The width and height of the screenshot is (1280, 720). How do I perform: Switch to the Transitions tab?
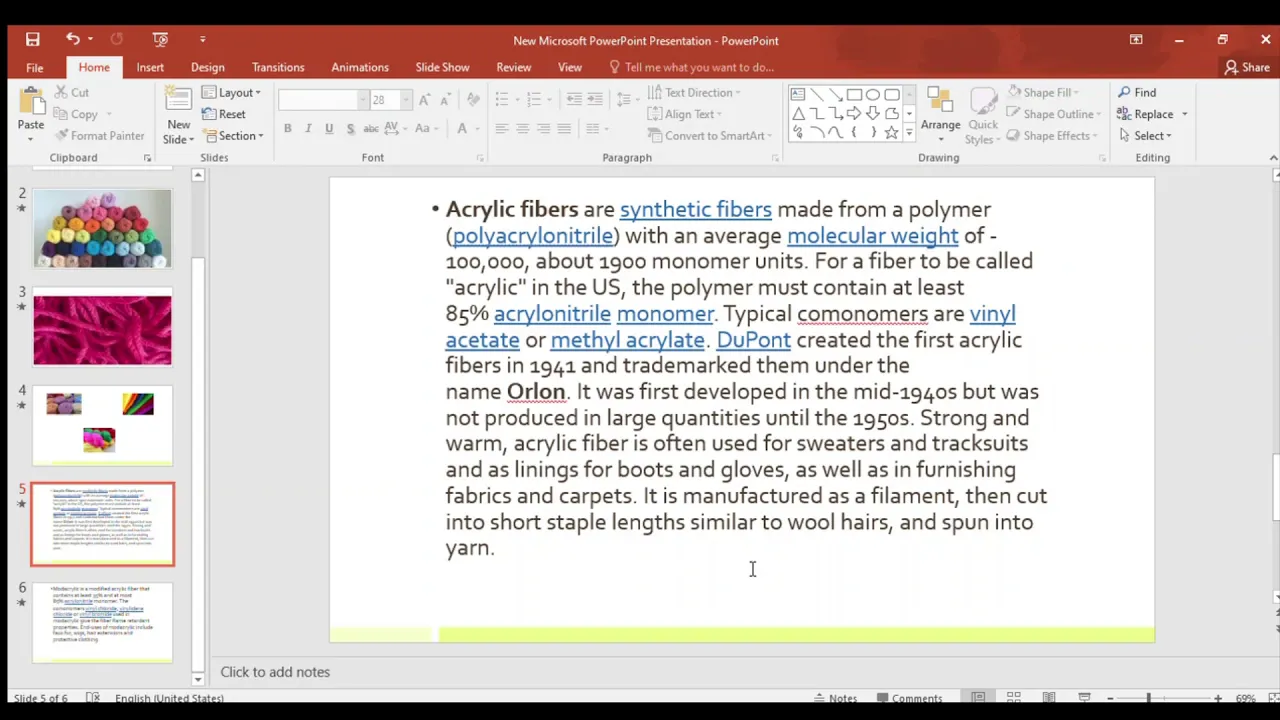pyautogui.click(x=278, y=67)
